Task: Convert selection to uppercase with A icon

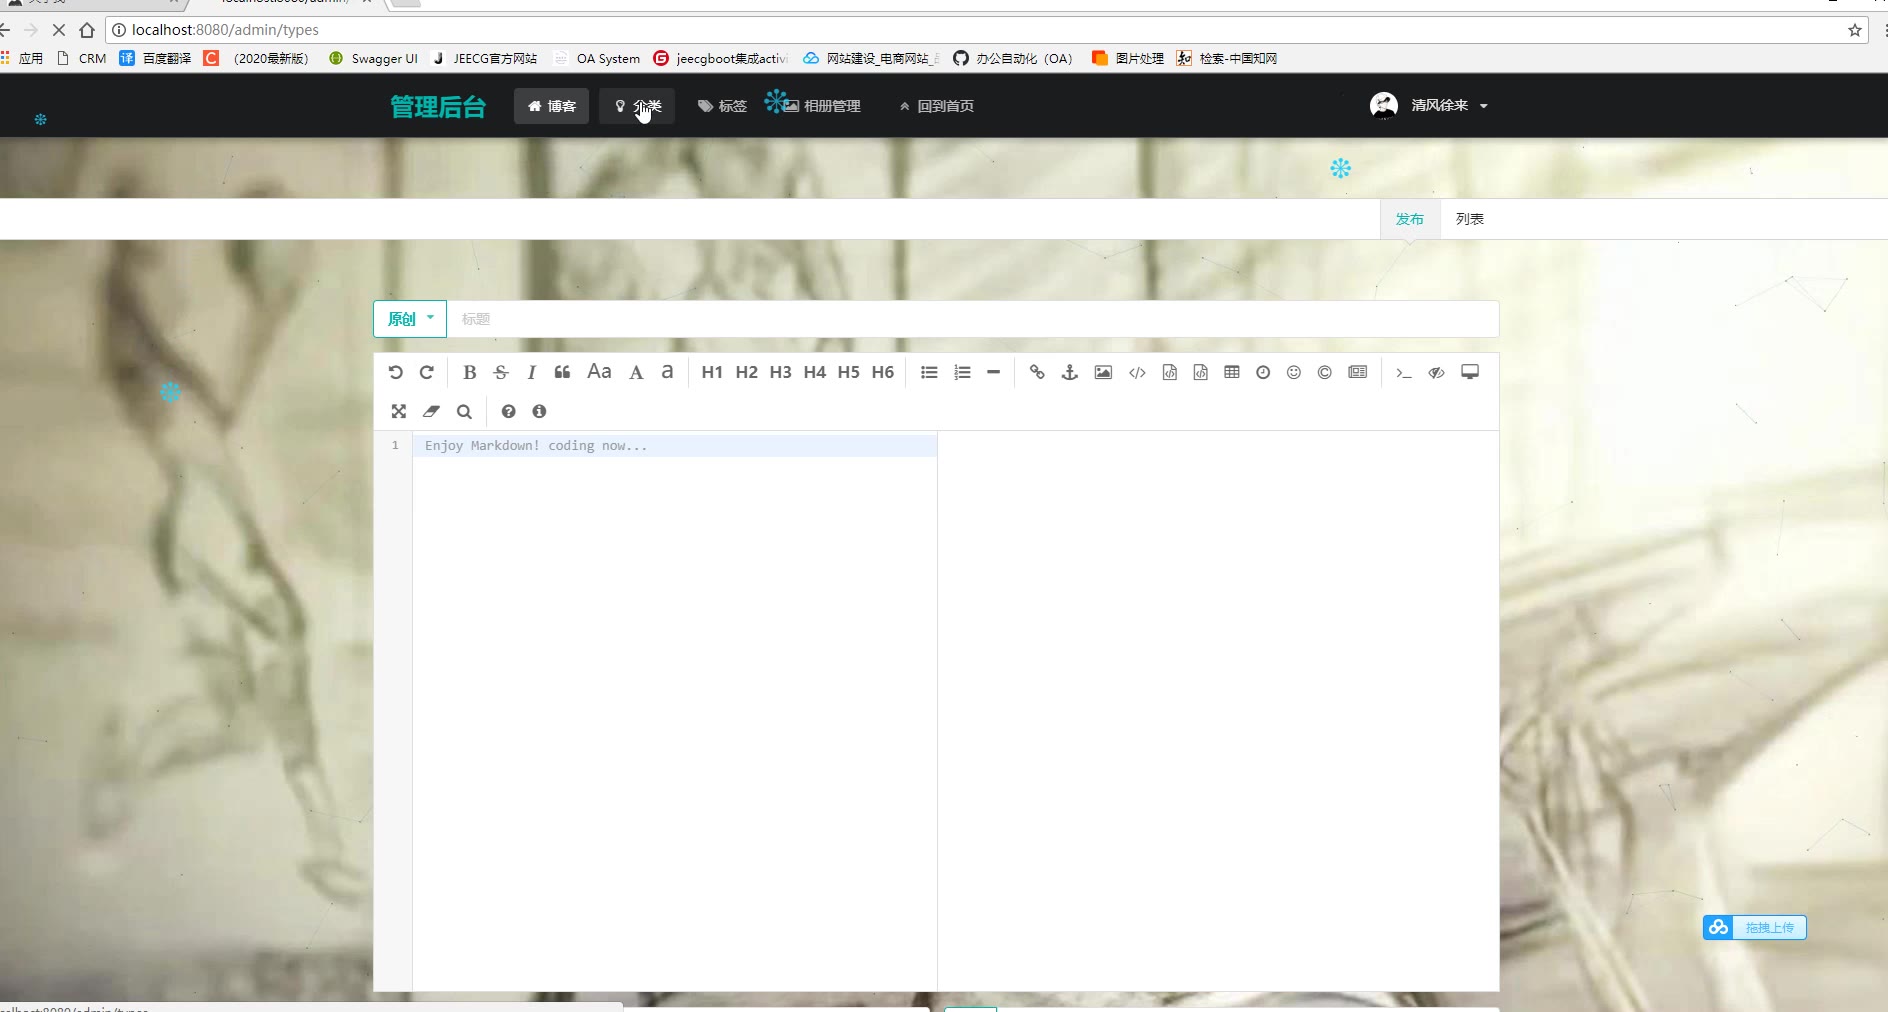Action: coord(636,372)
